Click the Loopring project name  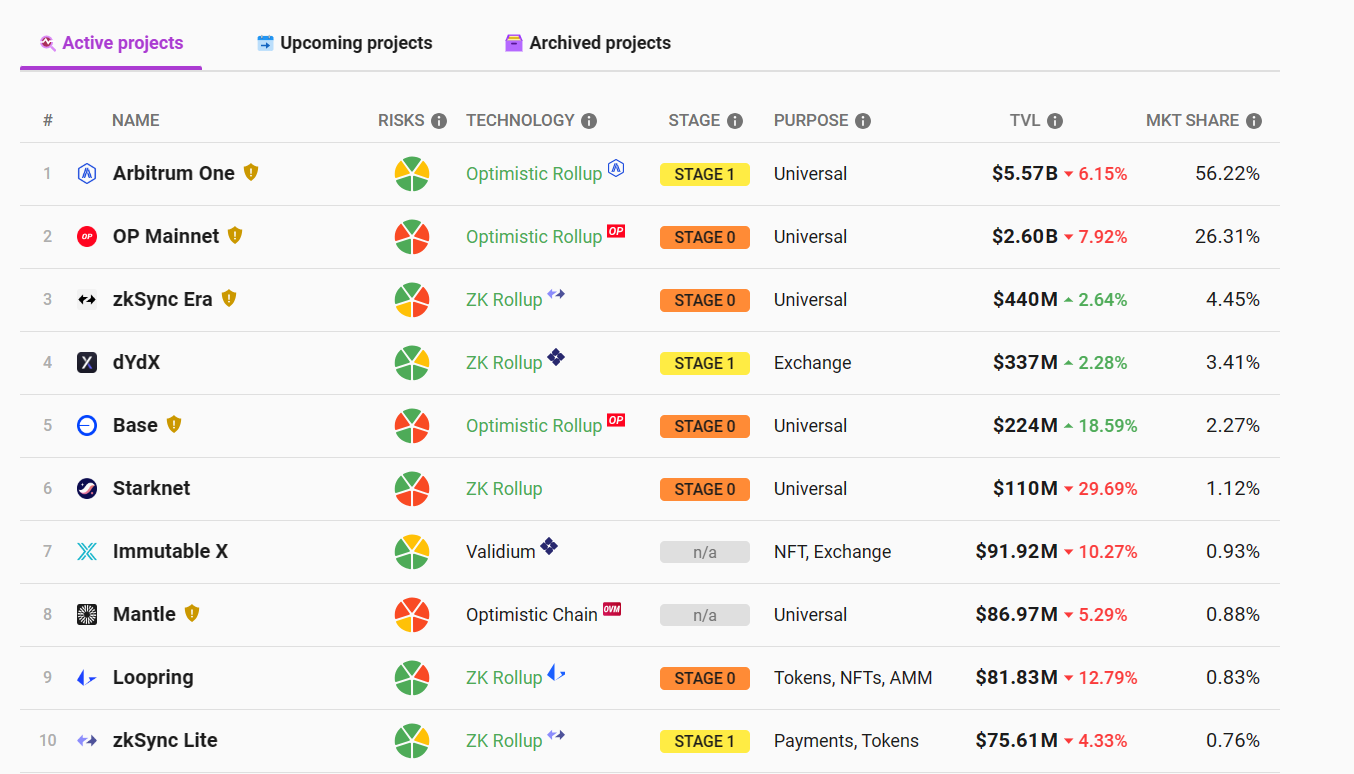tap(153, 678)
